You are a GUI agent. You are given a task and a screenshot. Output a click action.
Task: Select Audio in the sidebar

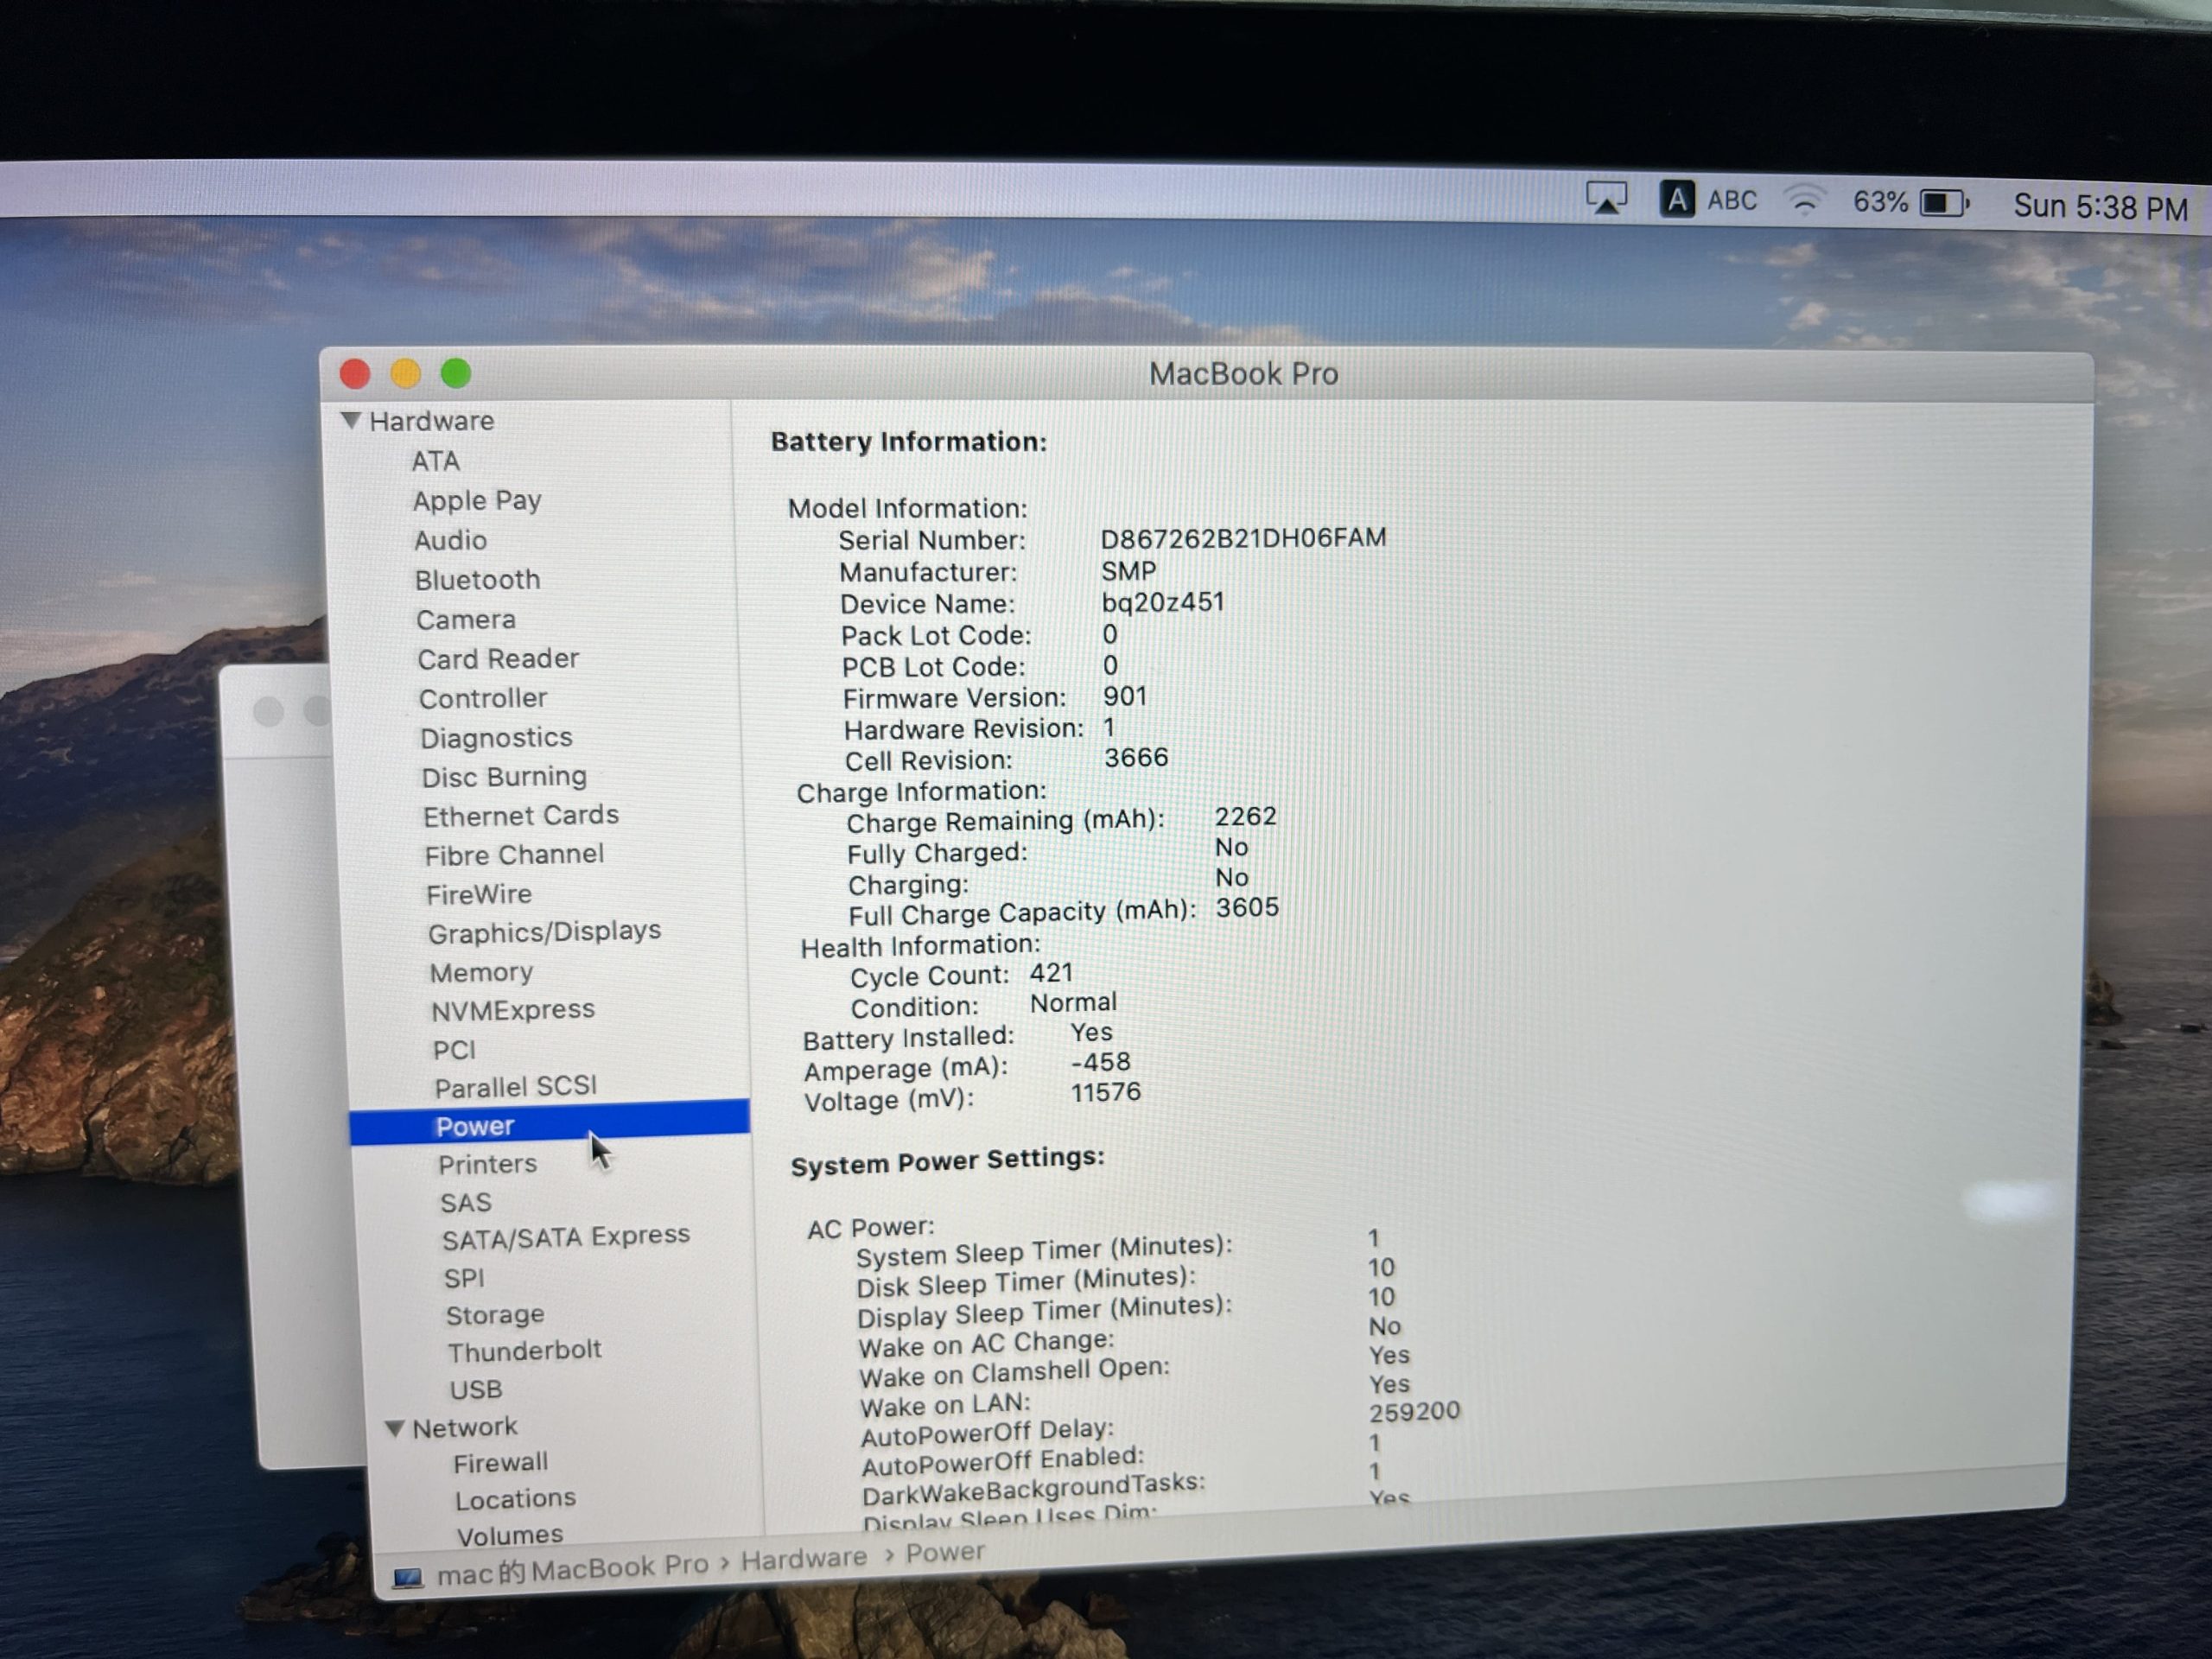[451, 540]
